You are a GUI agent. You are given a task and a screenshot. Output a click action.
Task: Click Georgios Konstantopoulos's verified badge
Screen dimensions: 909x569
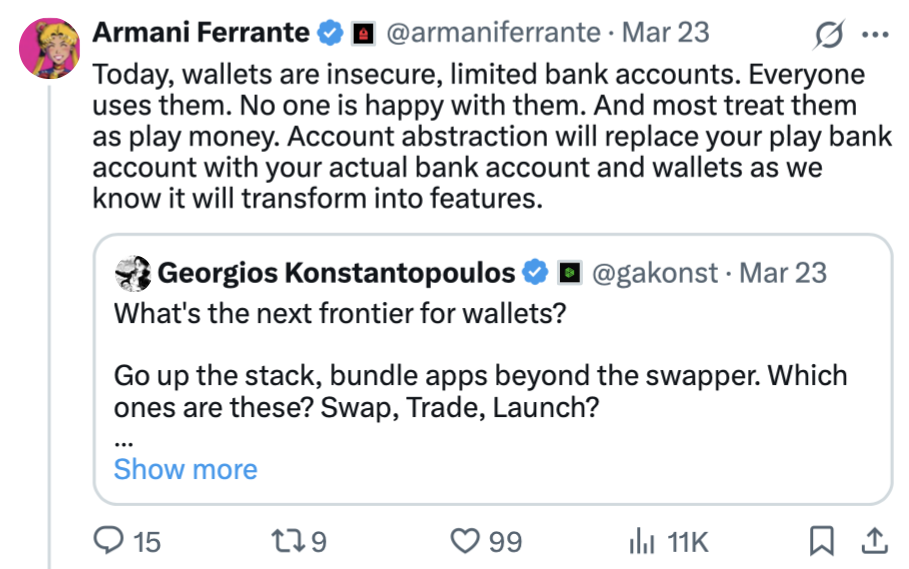point(537,272)
